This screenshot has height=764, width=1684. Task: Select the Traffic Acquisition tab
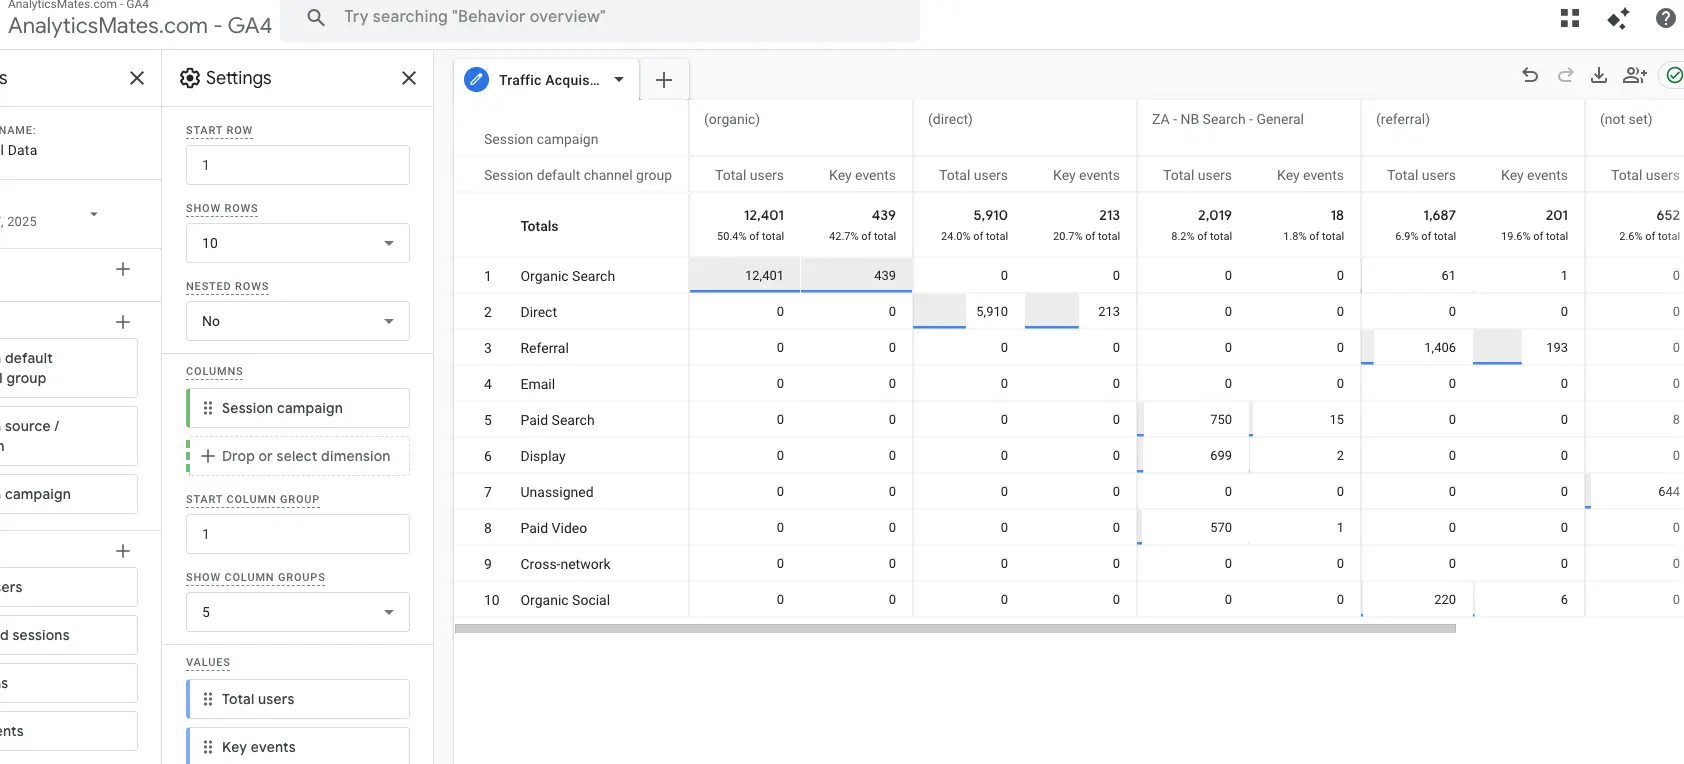pos(549,80)
